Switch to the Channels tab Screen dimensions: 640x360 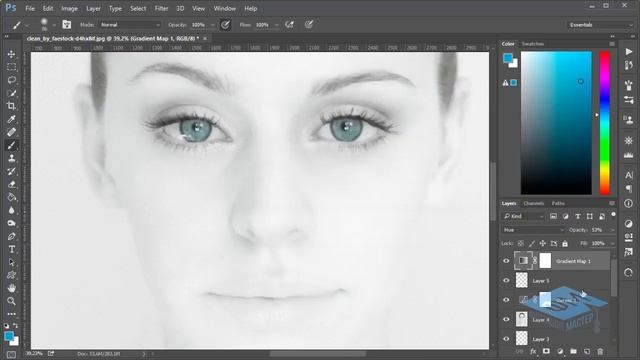(533, 203)
